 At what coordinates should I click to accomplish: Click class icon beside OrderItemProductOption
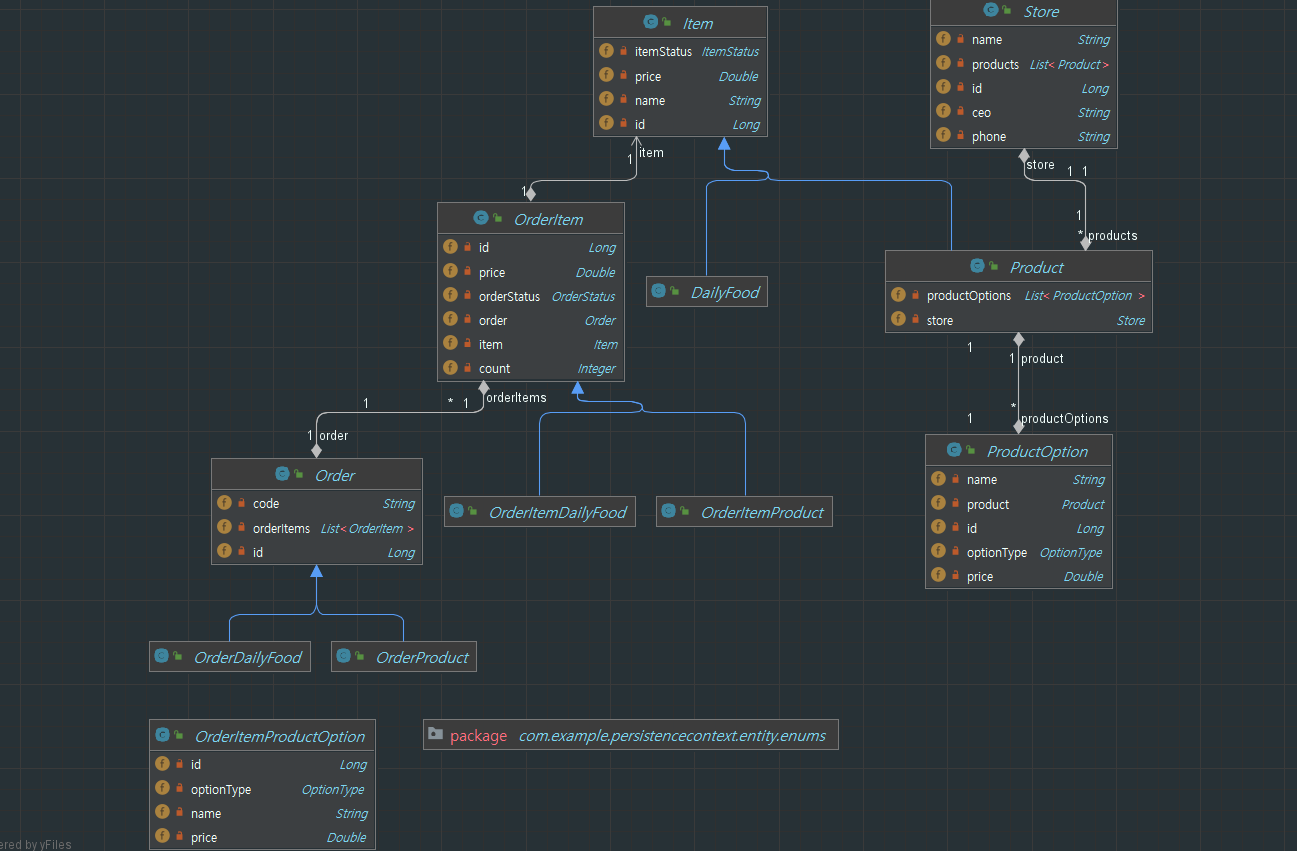click(x=162, y=735)
